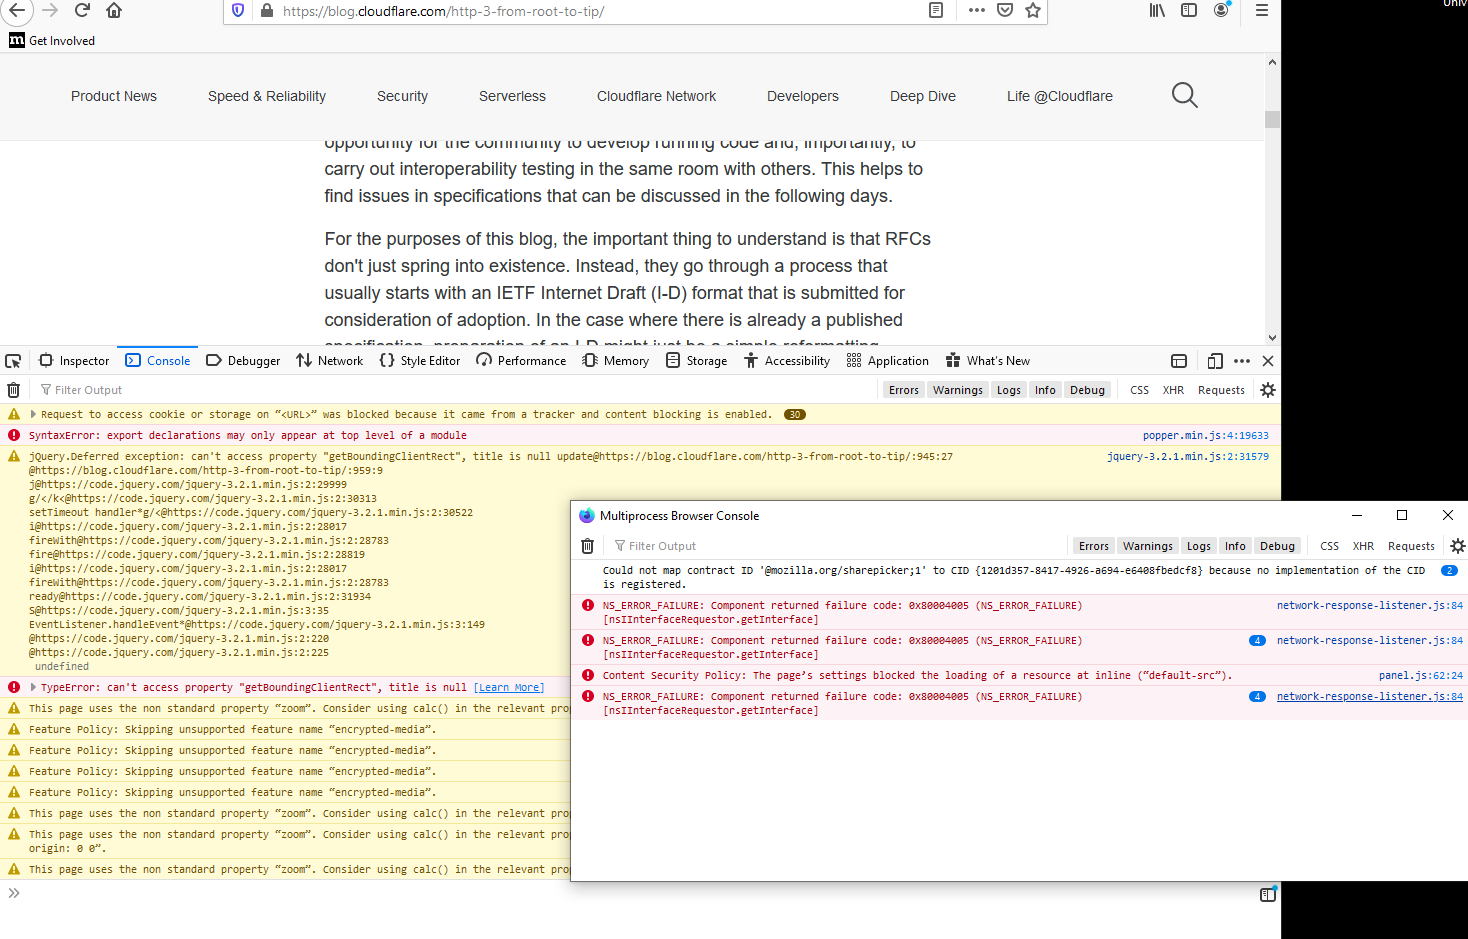1468x939 pixels.
Task: Activate the element picker in DevTools
Action: click(x=13, y=361)
